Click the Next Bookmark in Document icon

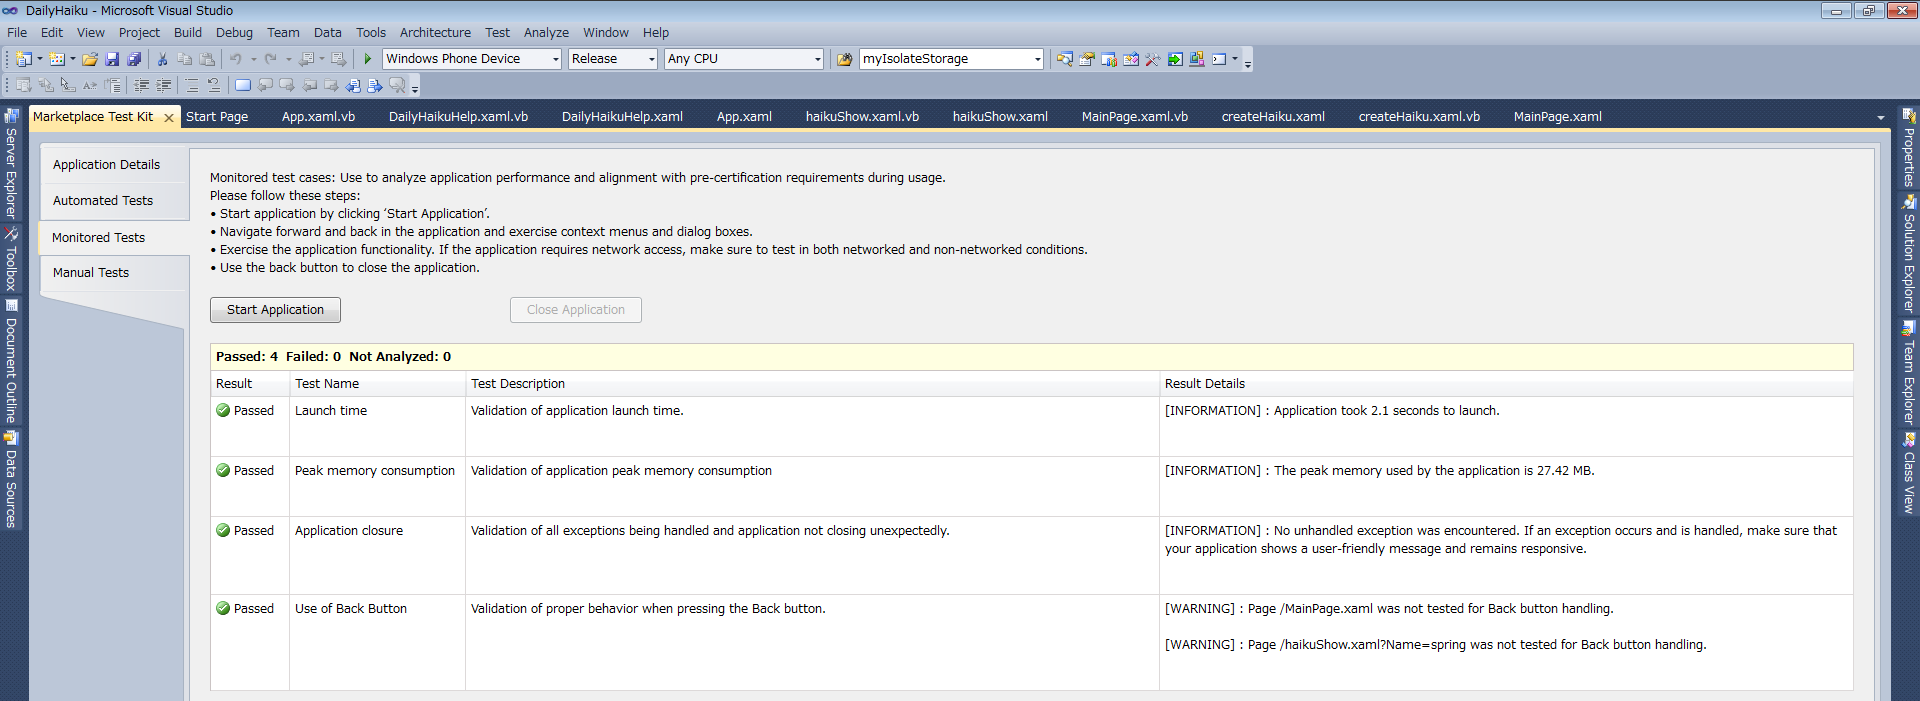point(375,85)
